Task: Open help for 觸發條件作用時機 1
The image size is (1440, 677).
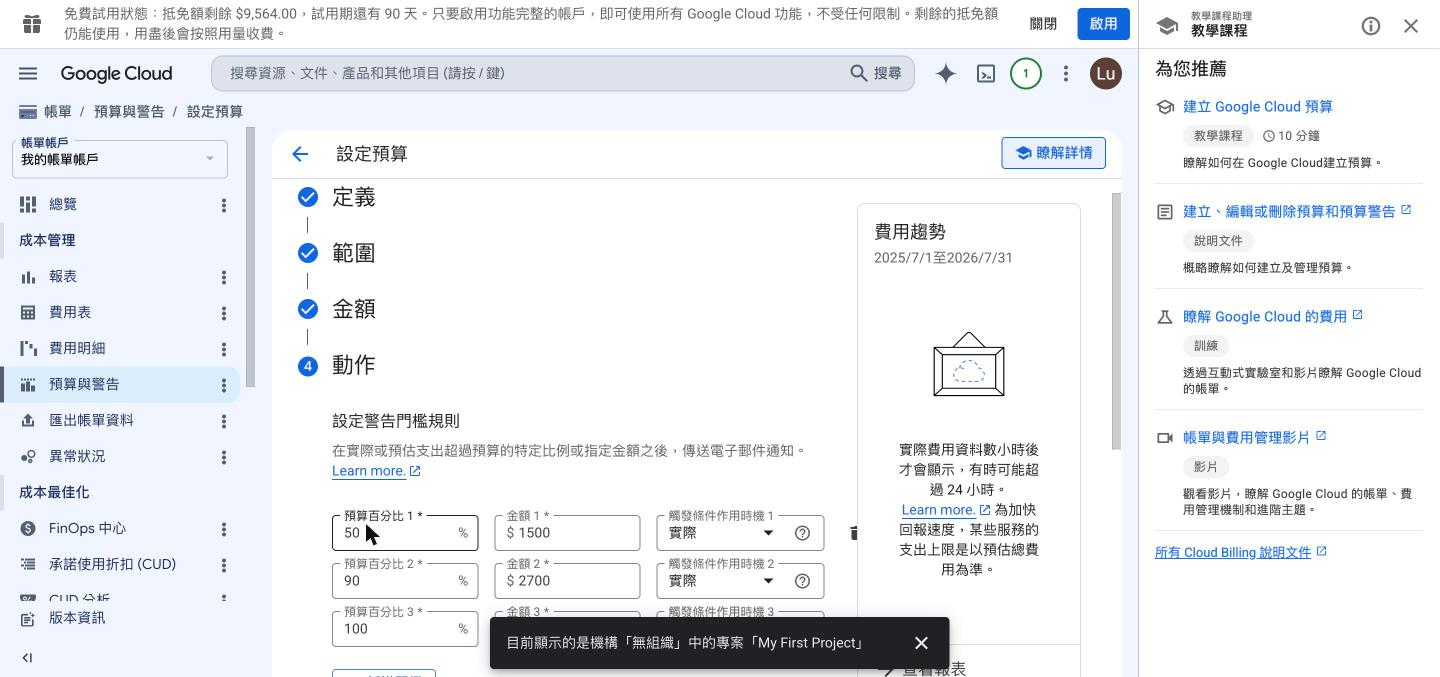Action: coord(802,533)
